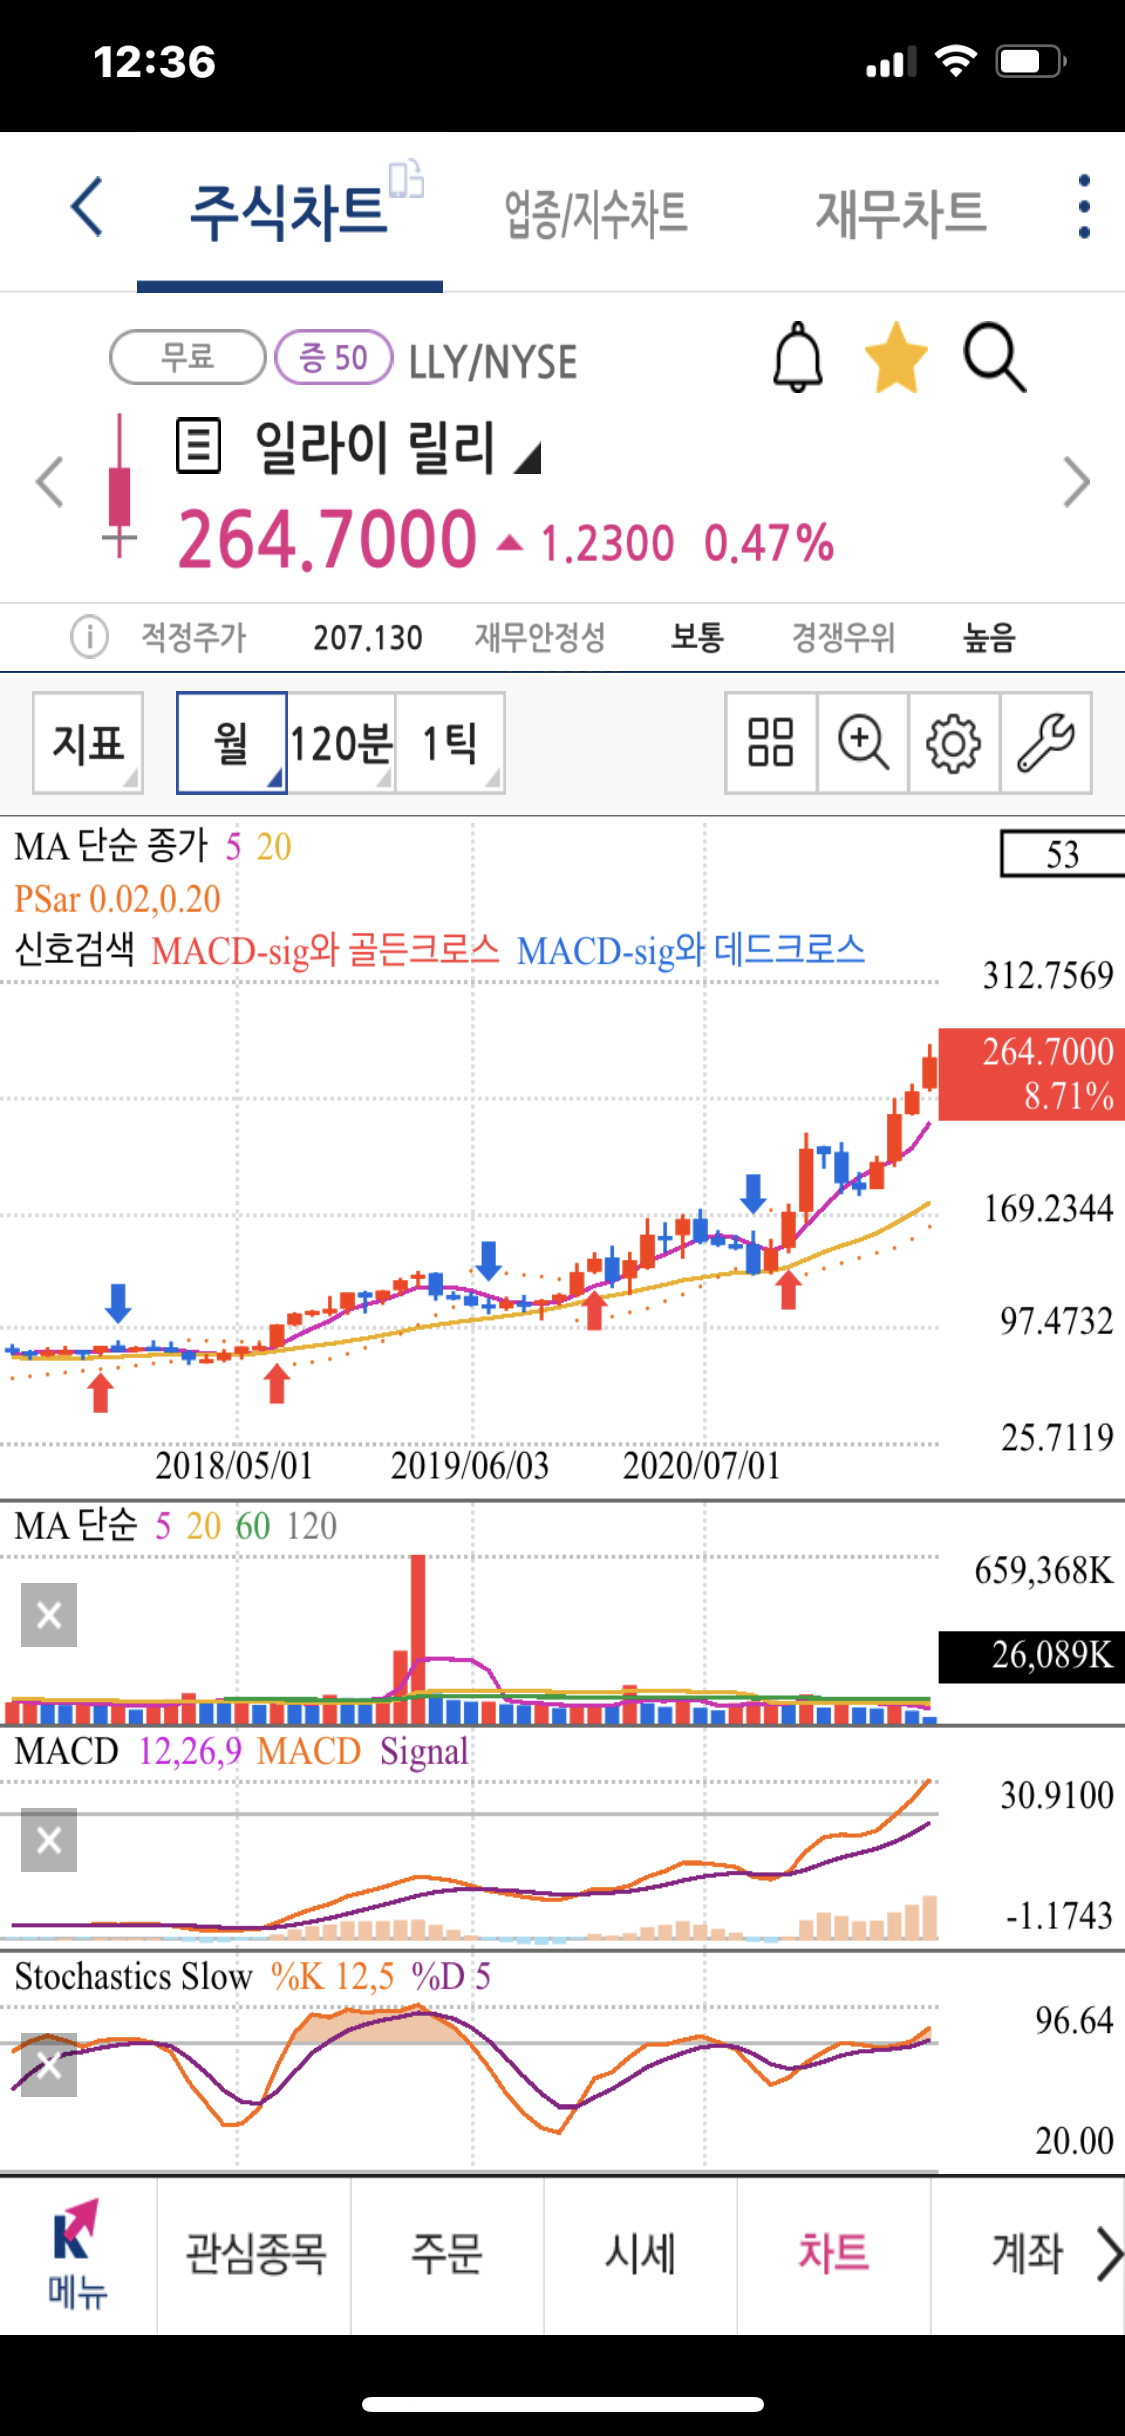Image resolution: width=1125 pixels, height=2436 pixels.
Task: Tap the PSar 0.02,0.20 indicator label
Action: point(117,899)
